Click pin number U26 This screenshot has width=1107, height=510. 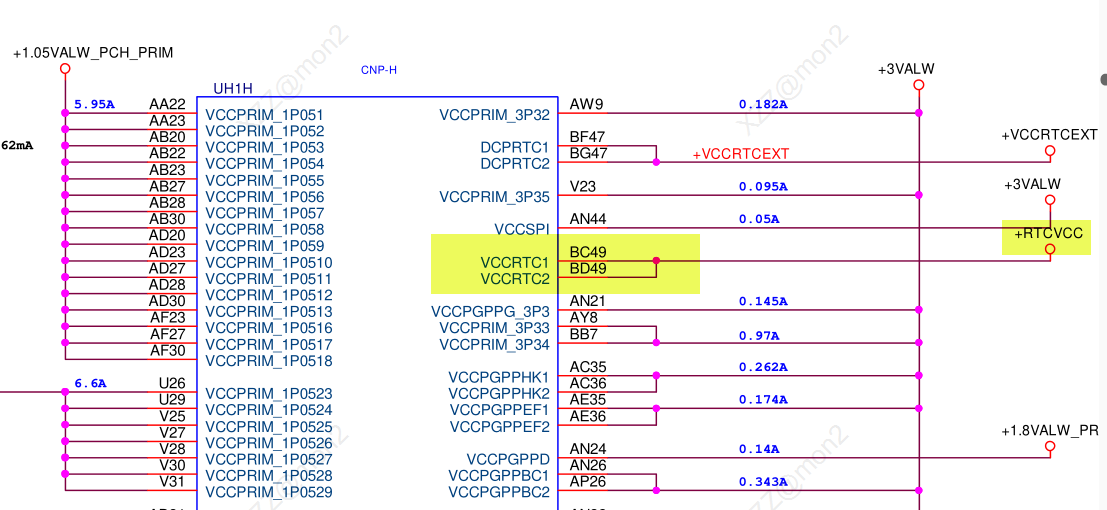tap(173, 384)
